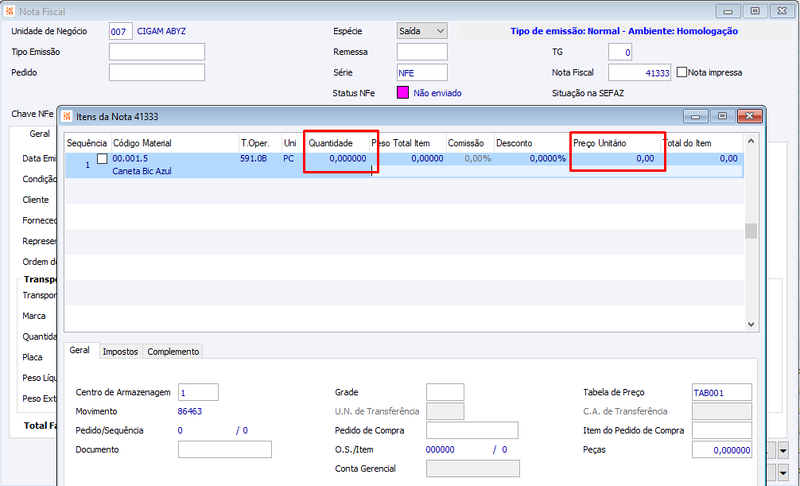Click the Movimento value 86463
The height and width of the screenshot is (486, 800).
tap(190, 411)
